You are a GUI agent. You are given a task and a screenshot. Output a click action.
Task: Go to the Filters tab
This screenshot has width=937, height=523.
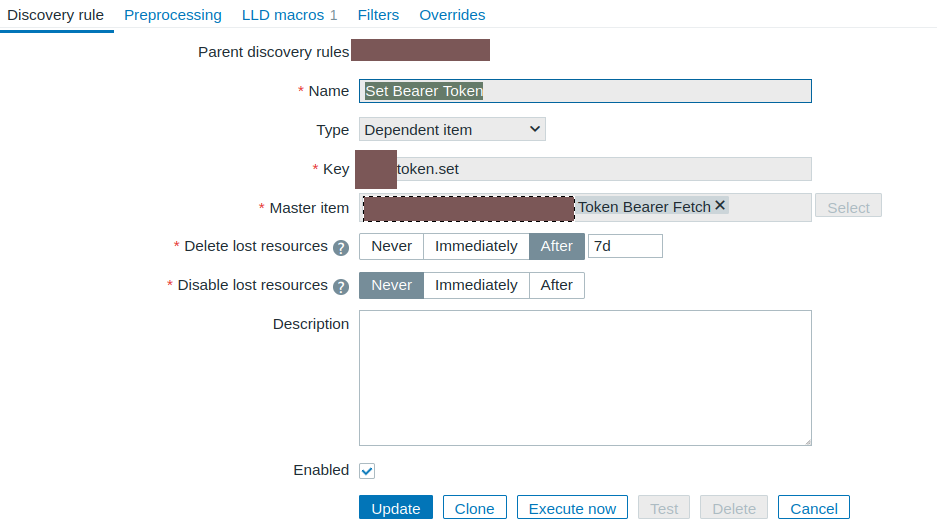point(378,15)
